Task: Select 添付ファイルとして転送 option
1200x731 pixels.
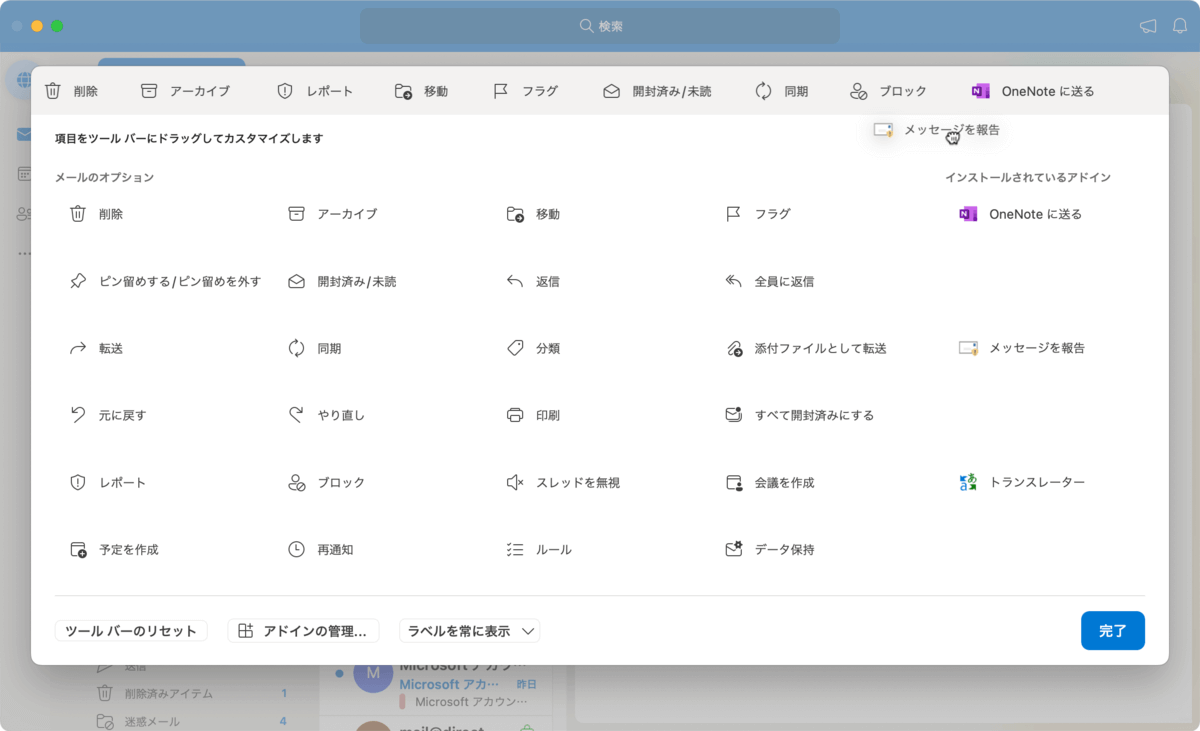Action: (x=806, y=349)
